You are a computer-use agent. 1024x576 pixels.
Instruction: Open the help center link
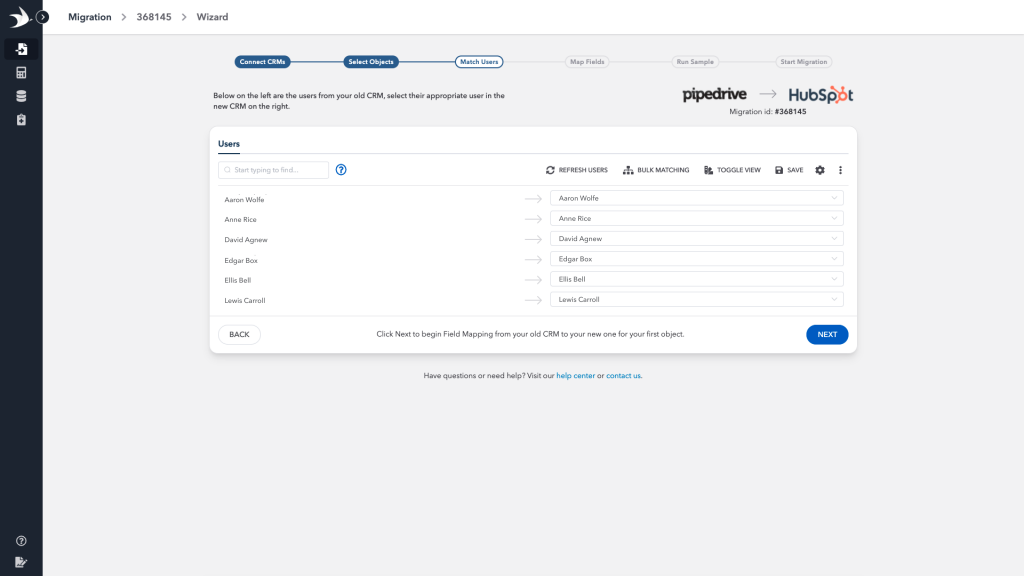(575, 376)
